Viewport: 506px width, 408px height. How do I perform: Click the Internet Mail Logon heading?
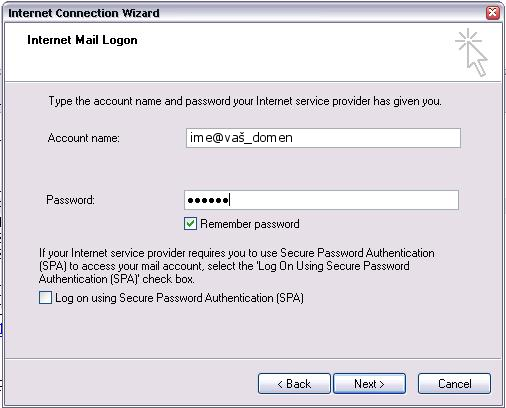pos(82,40)
